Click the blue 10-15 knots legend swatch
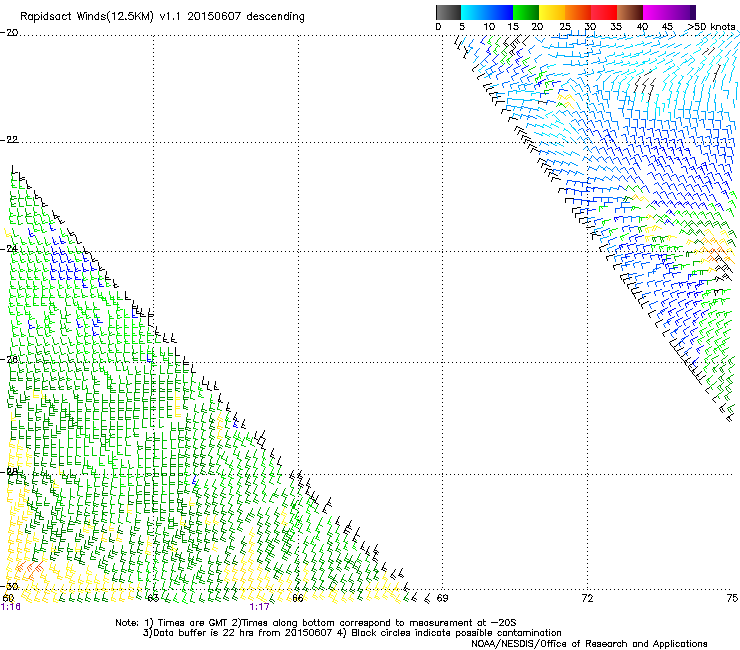 500,12
